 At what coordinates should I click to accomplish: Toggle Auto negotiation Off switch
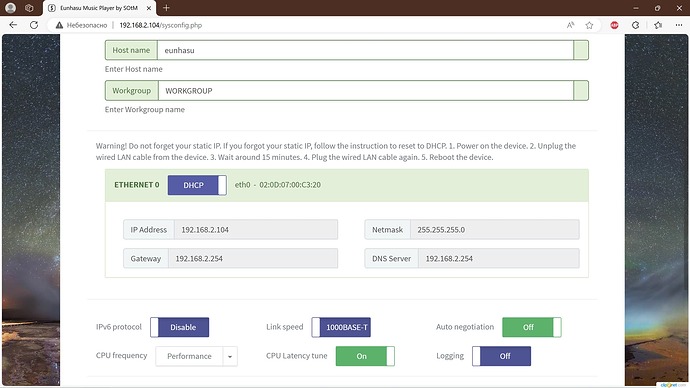pyautogui.click(x=532, y=327)
